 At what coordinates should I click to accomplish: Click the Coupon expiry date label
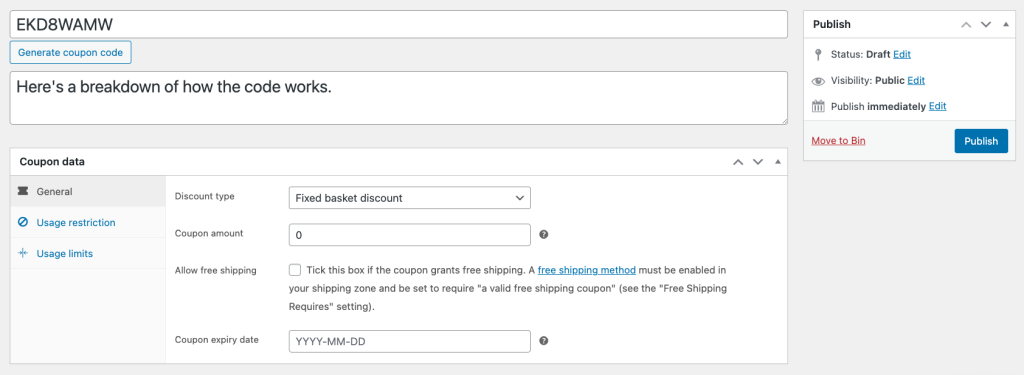coord(217,339)
